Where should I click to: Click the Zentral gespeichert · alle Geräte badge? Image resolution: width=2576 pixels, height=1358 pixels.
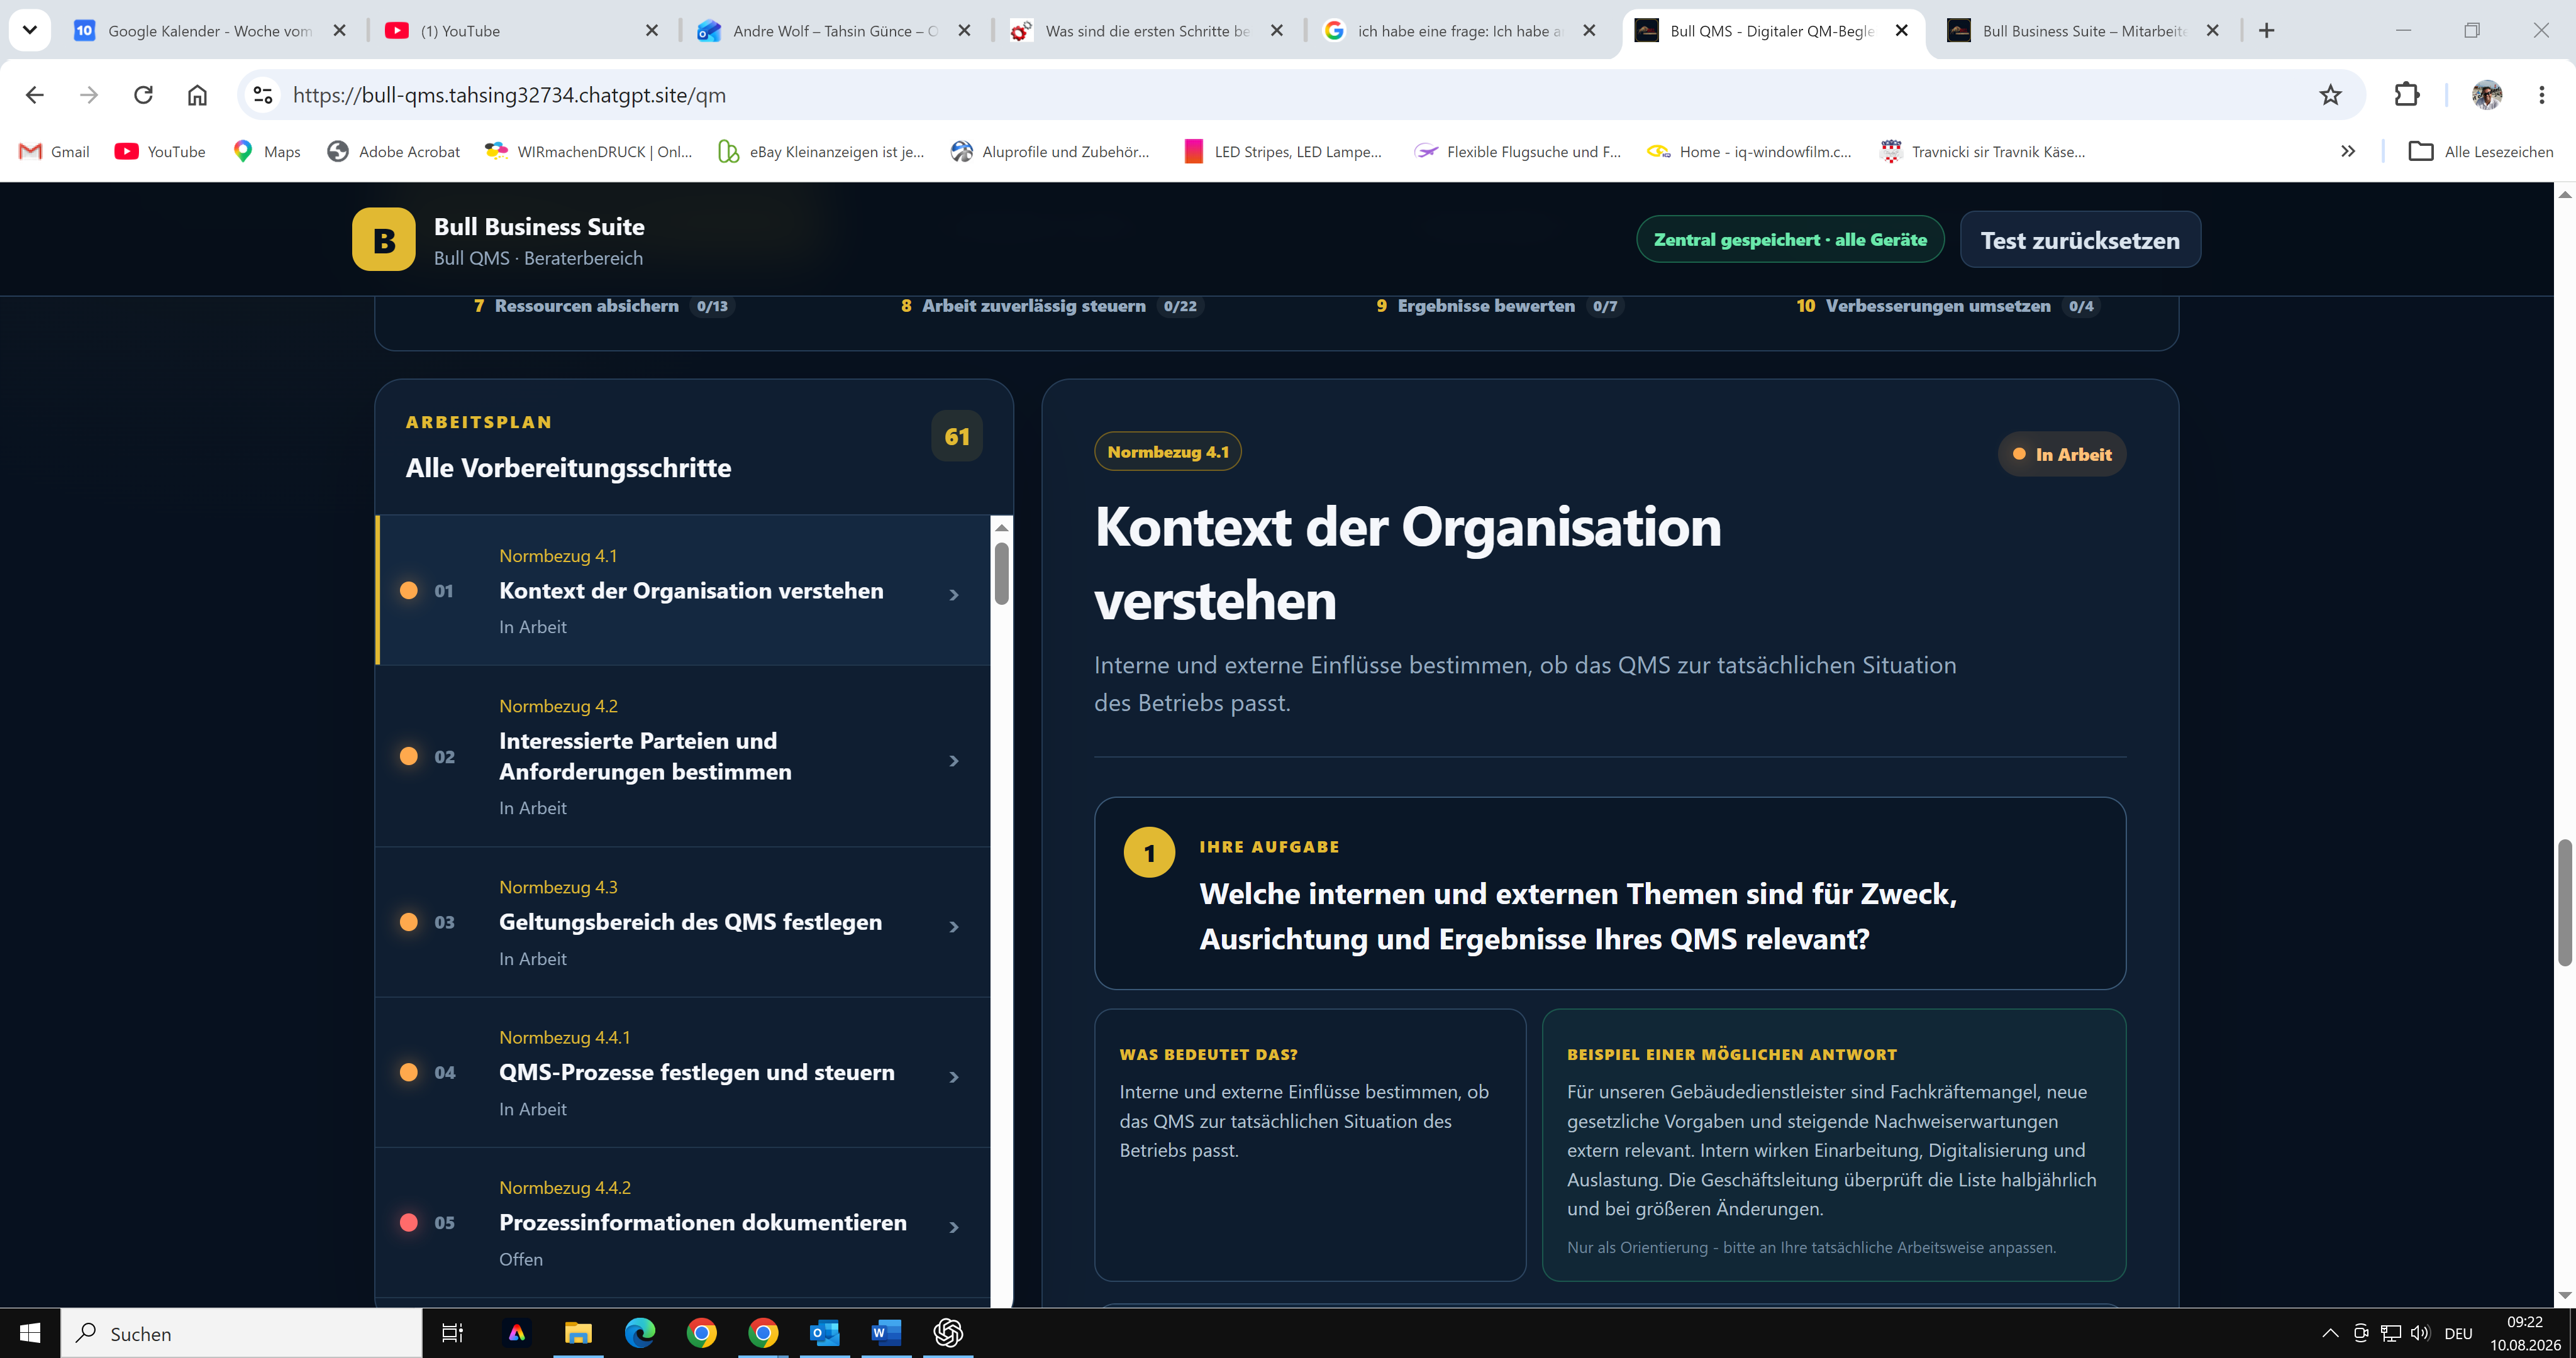(1790, 239)
